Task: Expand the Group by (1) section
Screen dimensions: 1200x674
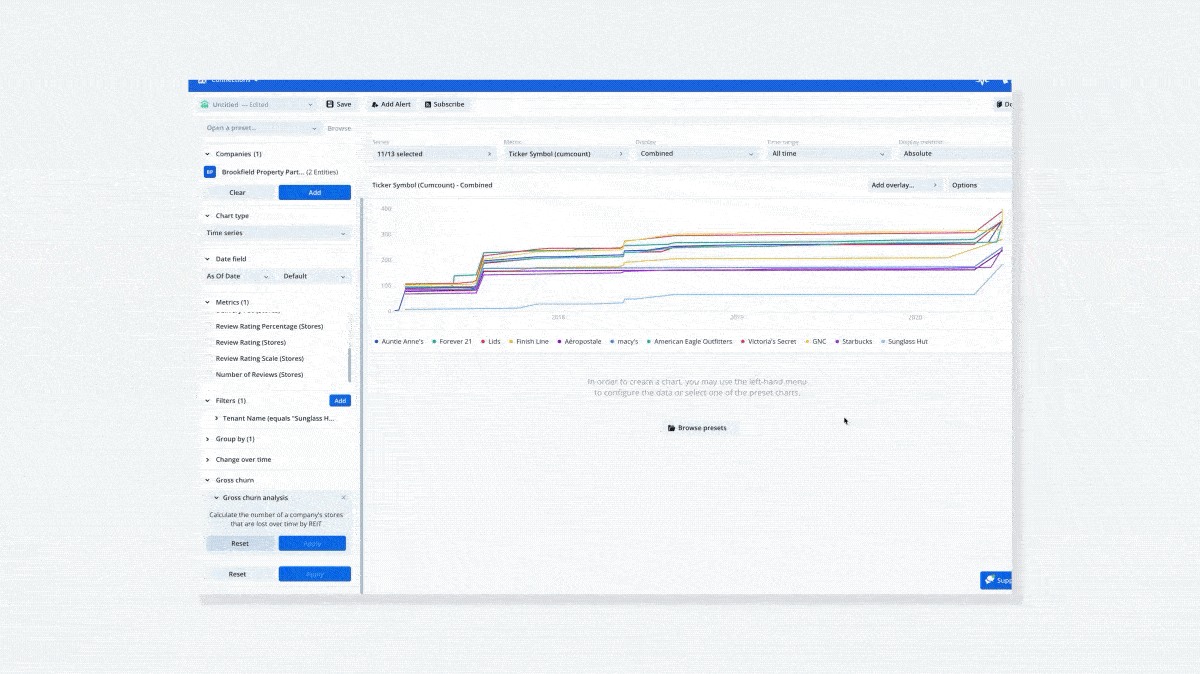Action: pos(207,439)
